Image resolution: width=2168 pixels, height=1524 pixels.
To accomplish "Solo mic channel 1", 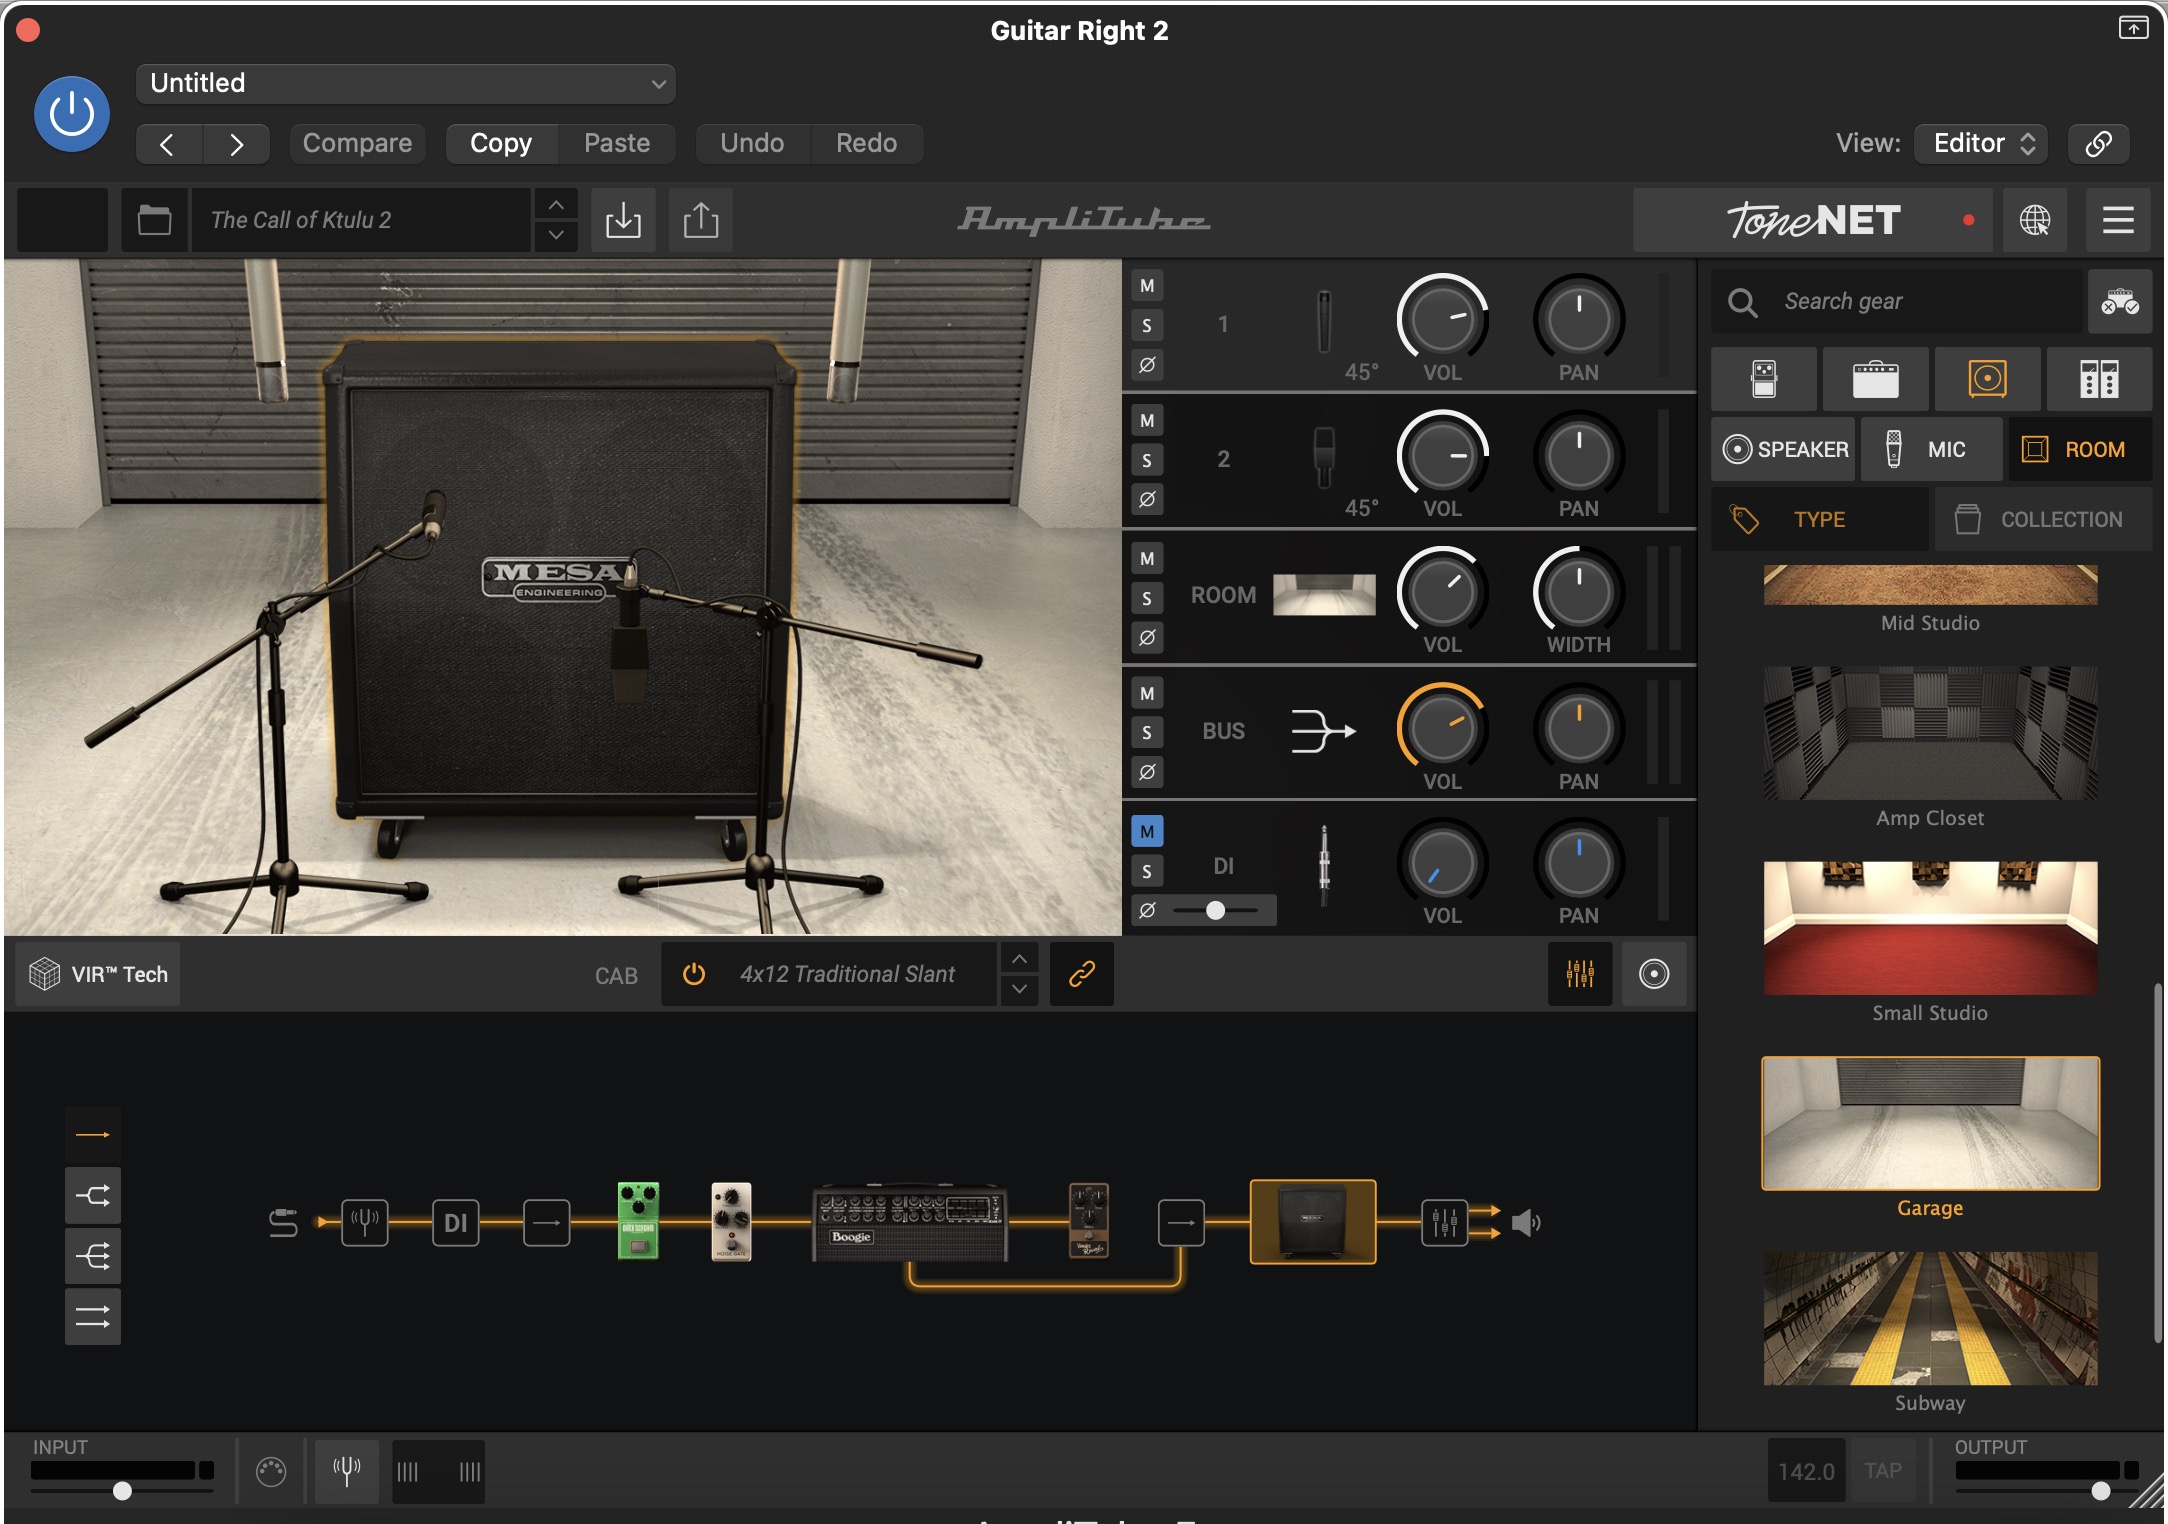I will pos(1147,325).
